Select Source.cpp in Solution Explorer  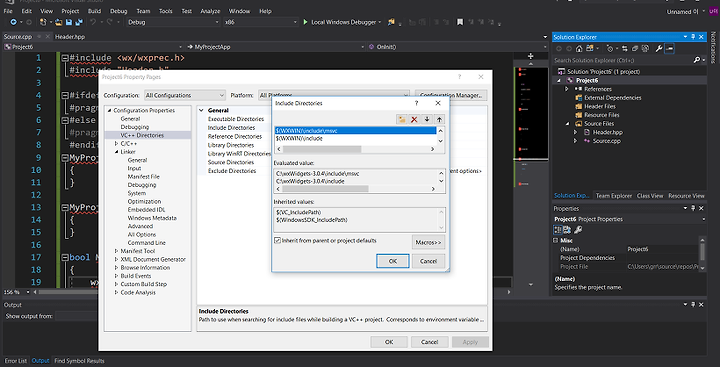click(606, 141)
